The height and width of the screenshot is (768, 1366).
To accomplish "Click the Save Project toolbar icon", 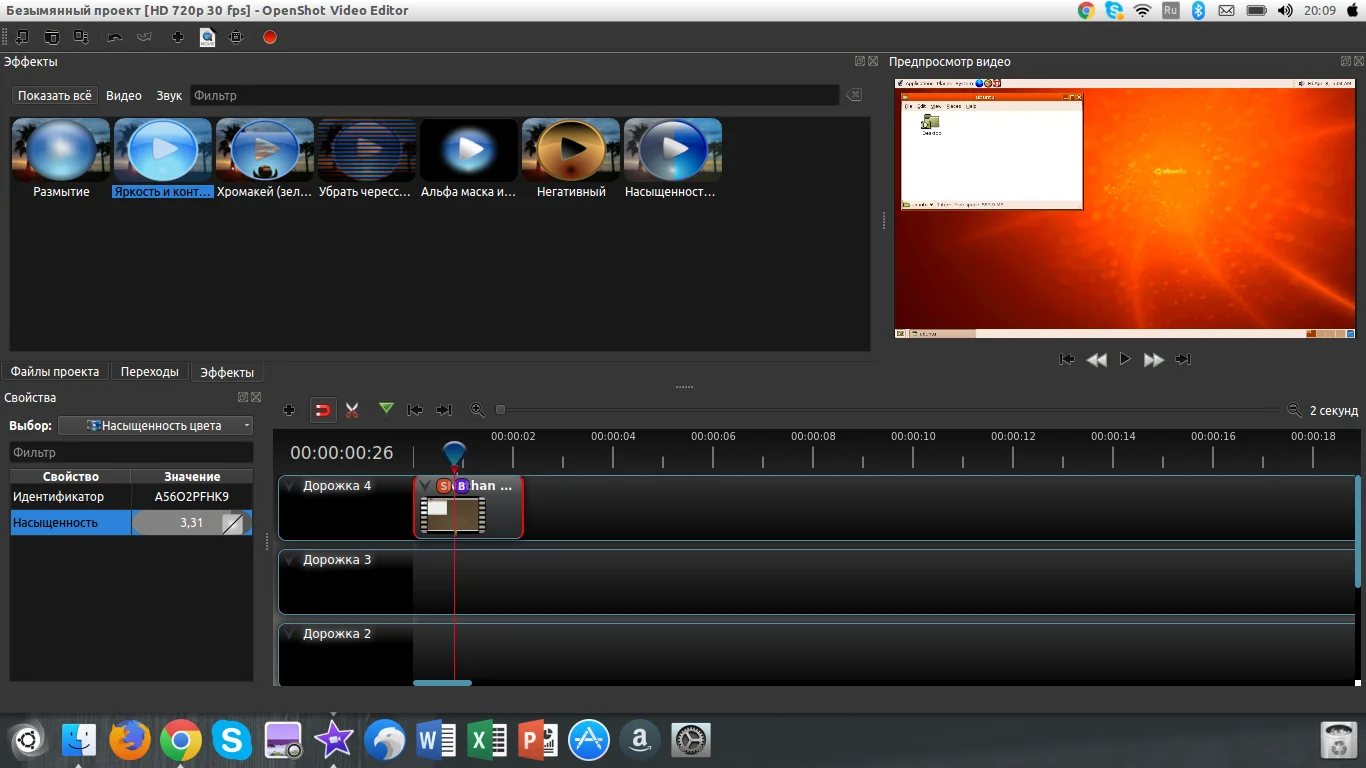I will coord(81,37).
